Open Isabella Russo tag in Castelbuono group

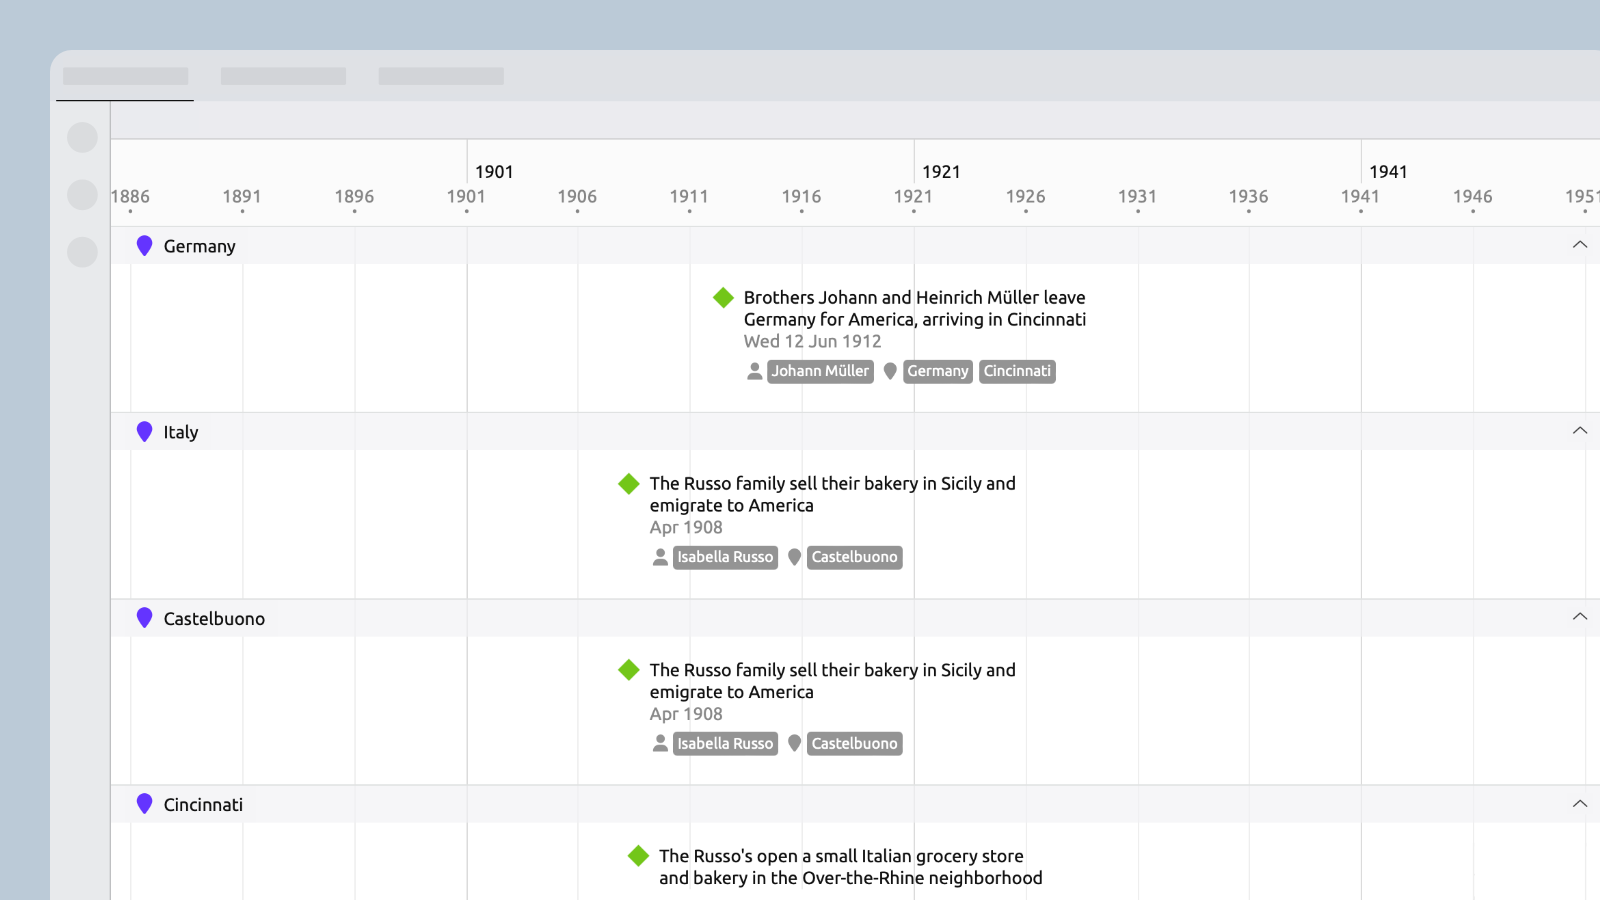[725, 744]
